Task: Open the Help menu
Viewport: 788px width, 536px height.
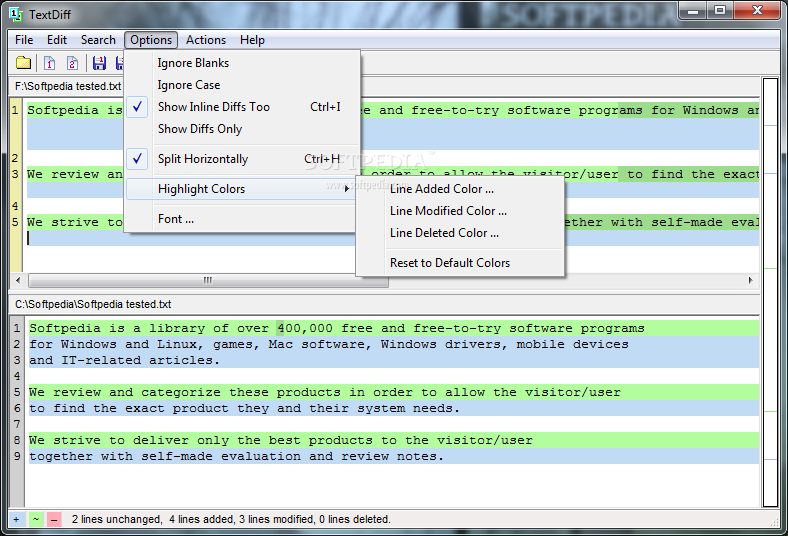Action: 252,40
